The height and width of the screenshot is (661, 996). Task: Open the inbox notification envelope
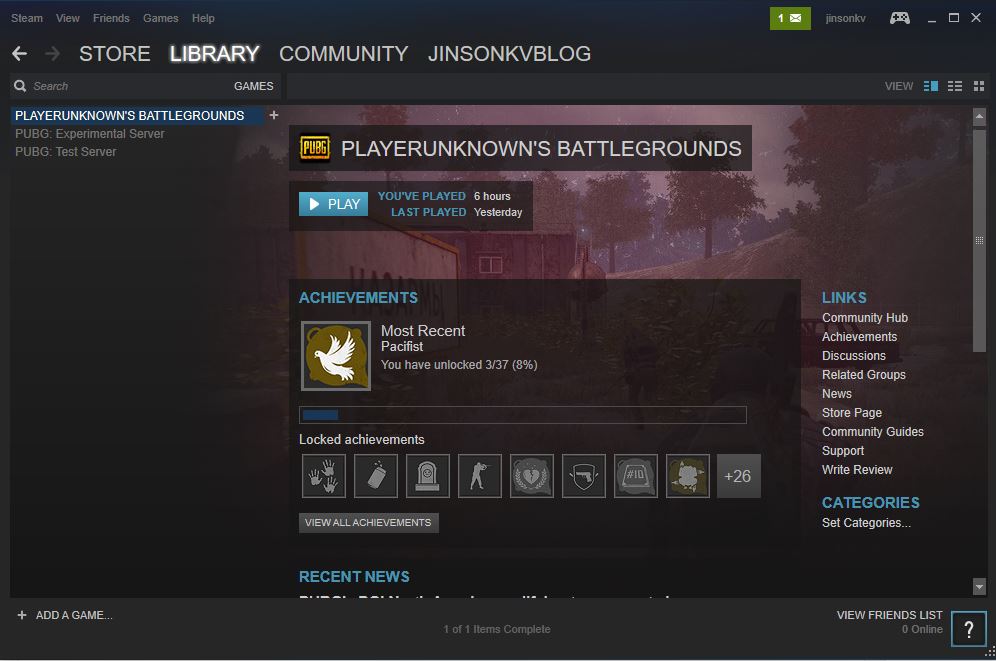[x=790, y=18]
